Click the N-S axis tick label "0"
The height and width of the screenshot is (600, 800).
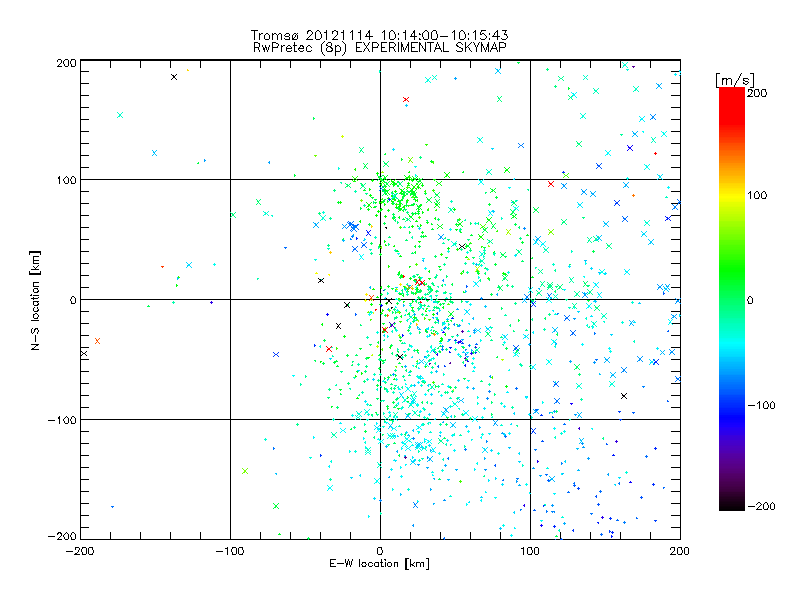73,300
